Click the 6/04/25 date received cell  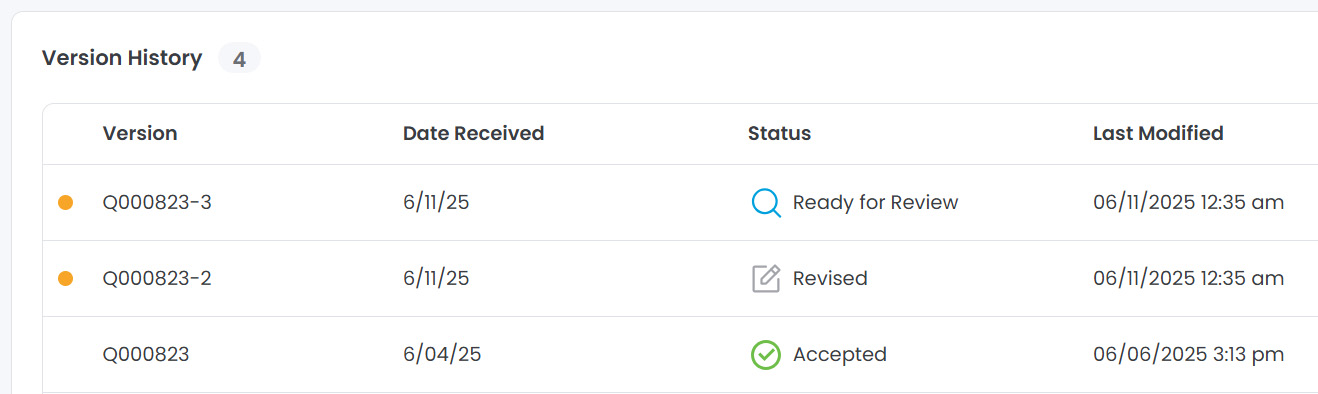tap(436, 355)
